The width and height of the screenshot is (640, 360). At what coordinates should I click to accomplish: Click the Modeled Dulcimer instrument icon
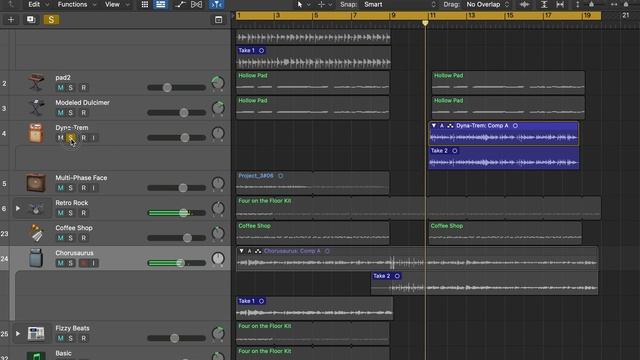[x=36, y=108]
